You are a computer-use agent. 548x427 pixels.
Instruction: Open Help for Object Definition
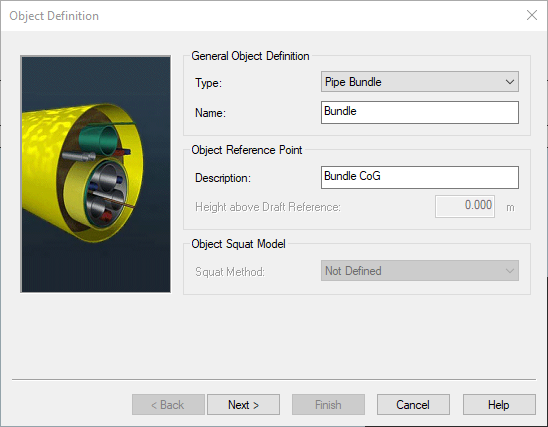[x=499, y=405]
